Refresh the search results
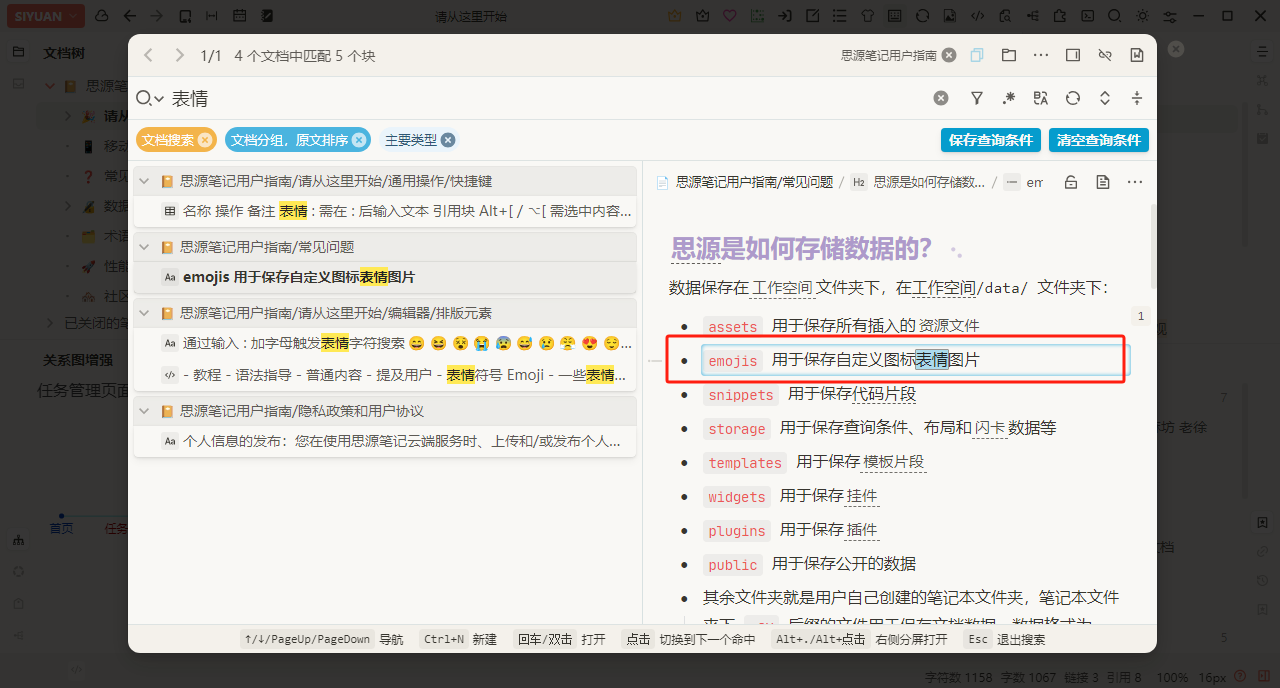Viewport: 1280px width, 688px height. click(x=1073, y=98)
